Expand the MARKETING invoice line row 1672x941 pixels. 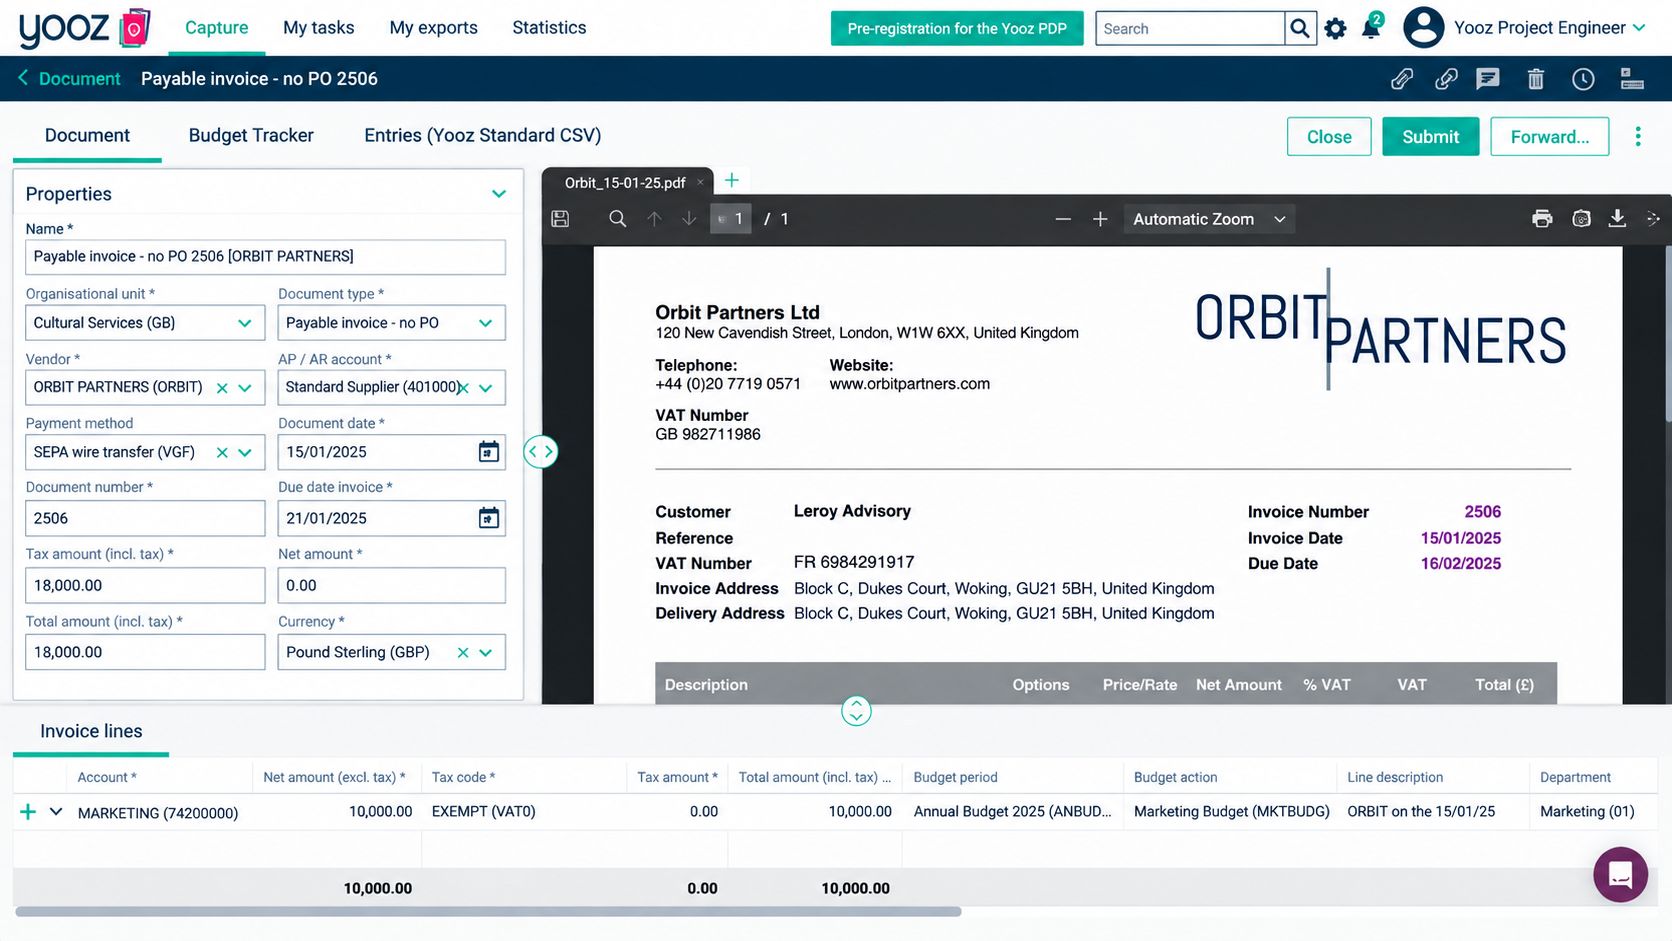56,812
